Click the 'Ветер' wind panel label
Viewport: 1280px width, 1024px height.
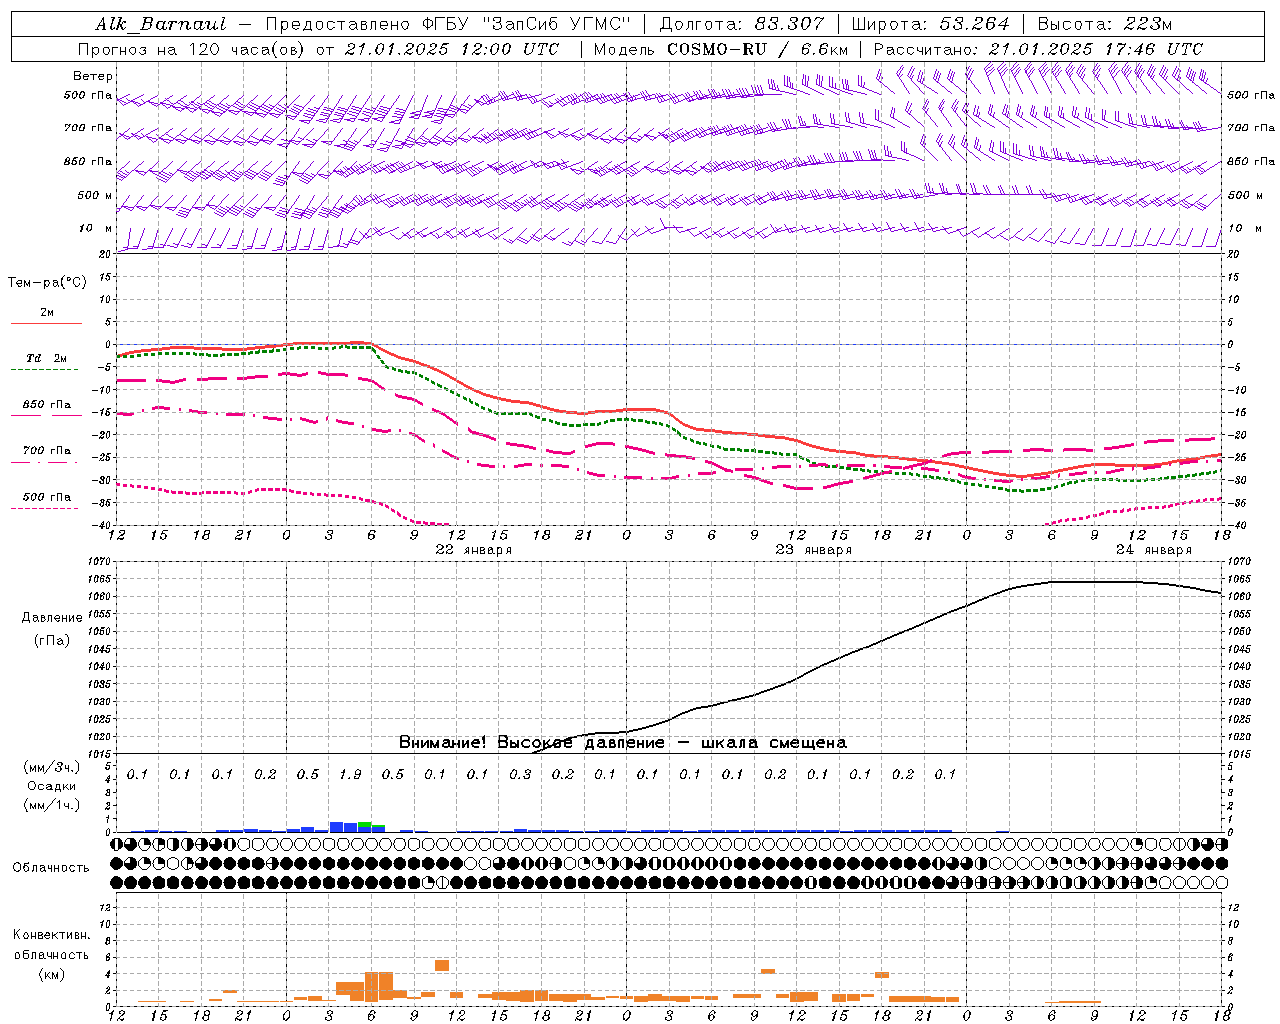pyautogui.click(x=93, y=76)
